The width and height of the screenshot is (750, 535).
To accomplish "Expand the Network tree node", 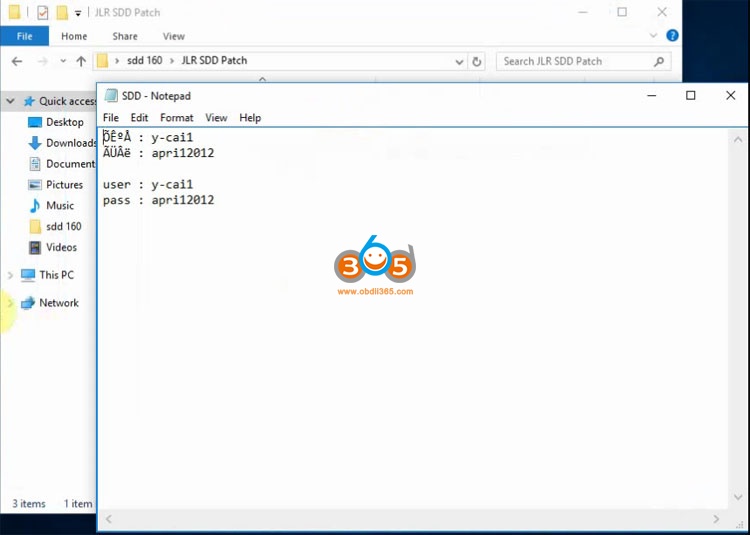I will 10,303.
